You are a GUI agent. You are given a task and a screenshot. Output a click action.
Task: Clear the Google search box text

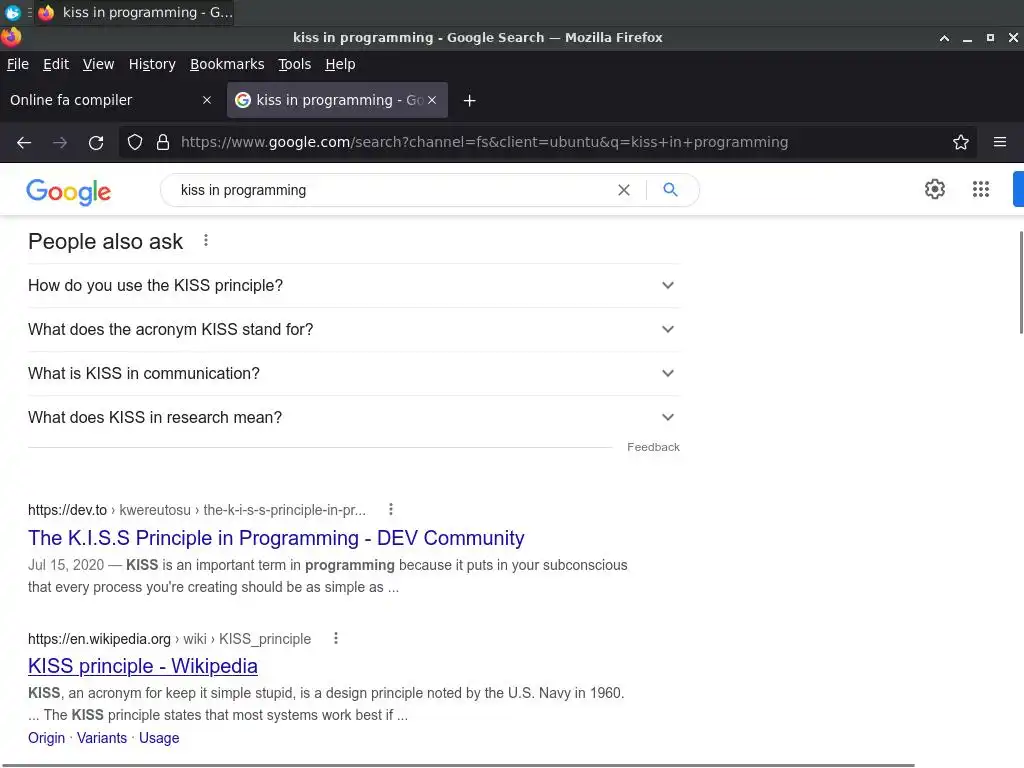[x=624, y=190]
